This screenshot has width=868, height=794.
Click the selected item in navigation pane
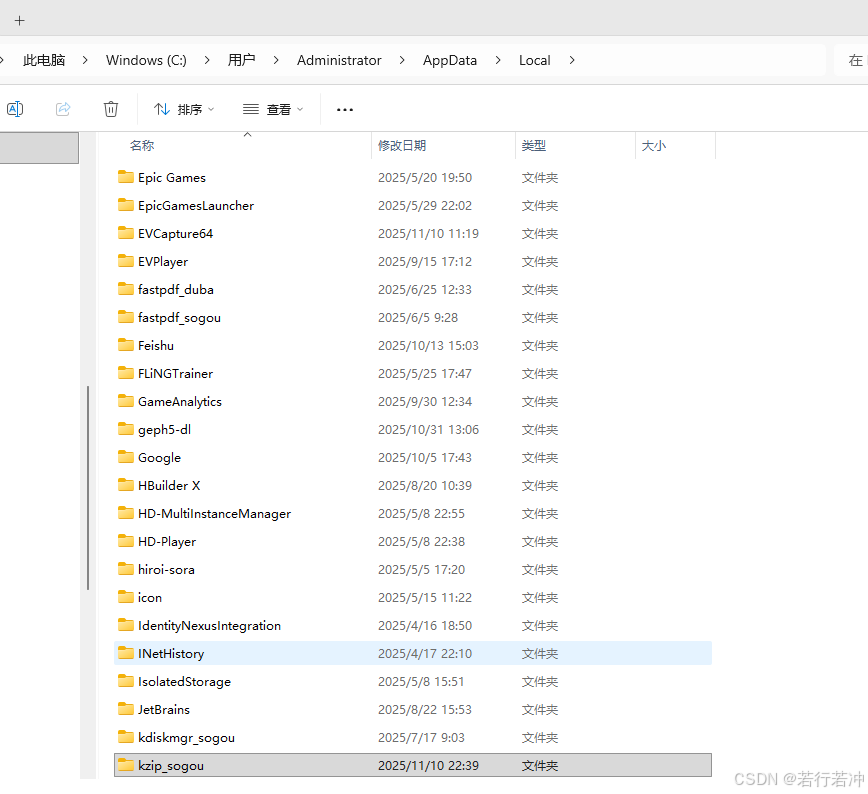[x=39, y=148]
